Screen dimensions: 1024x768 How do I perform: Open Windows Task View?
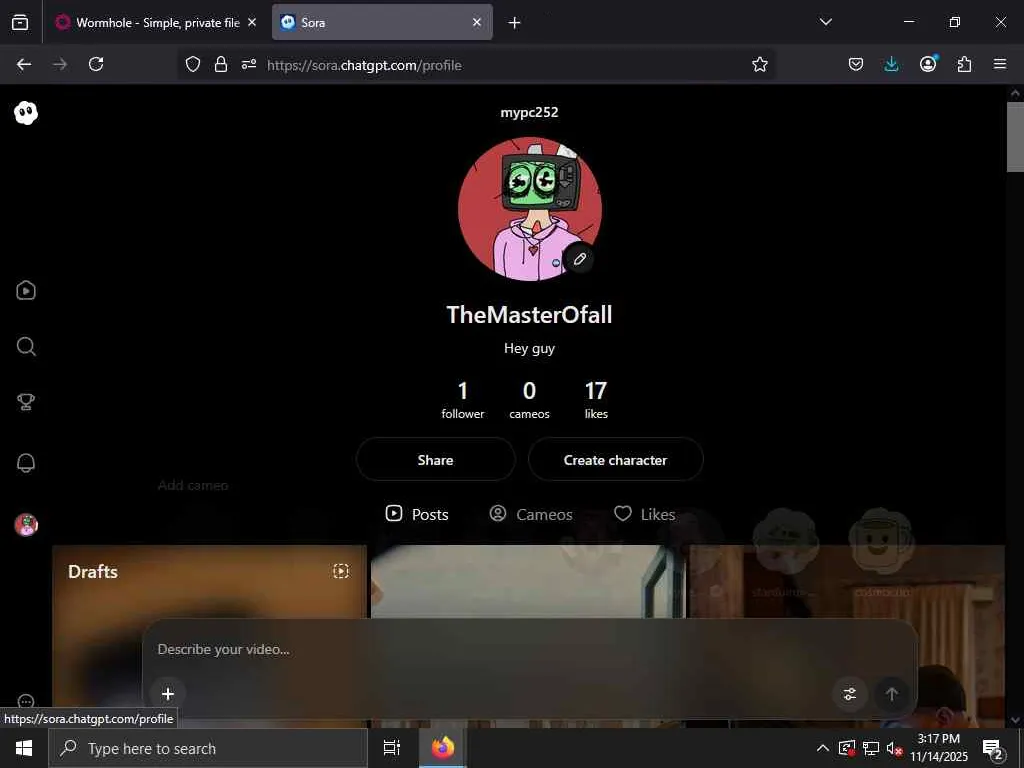click(x=392, y=748)
